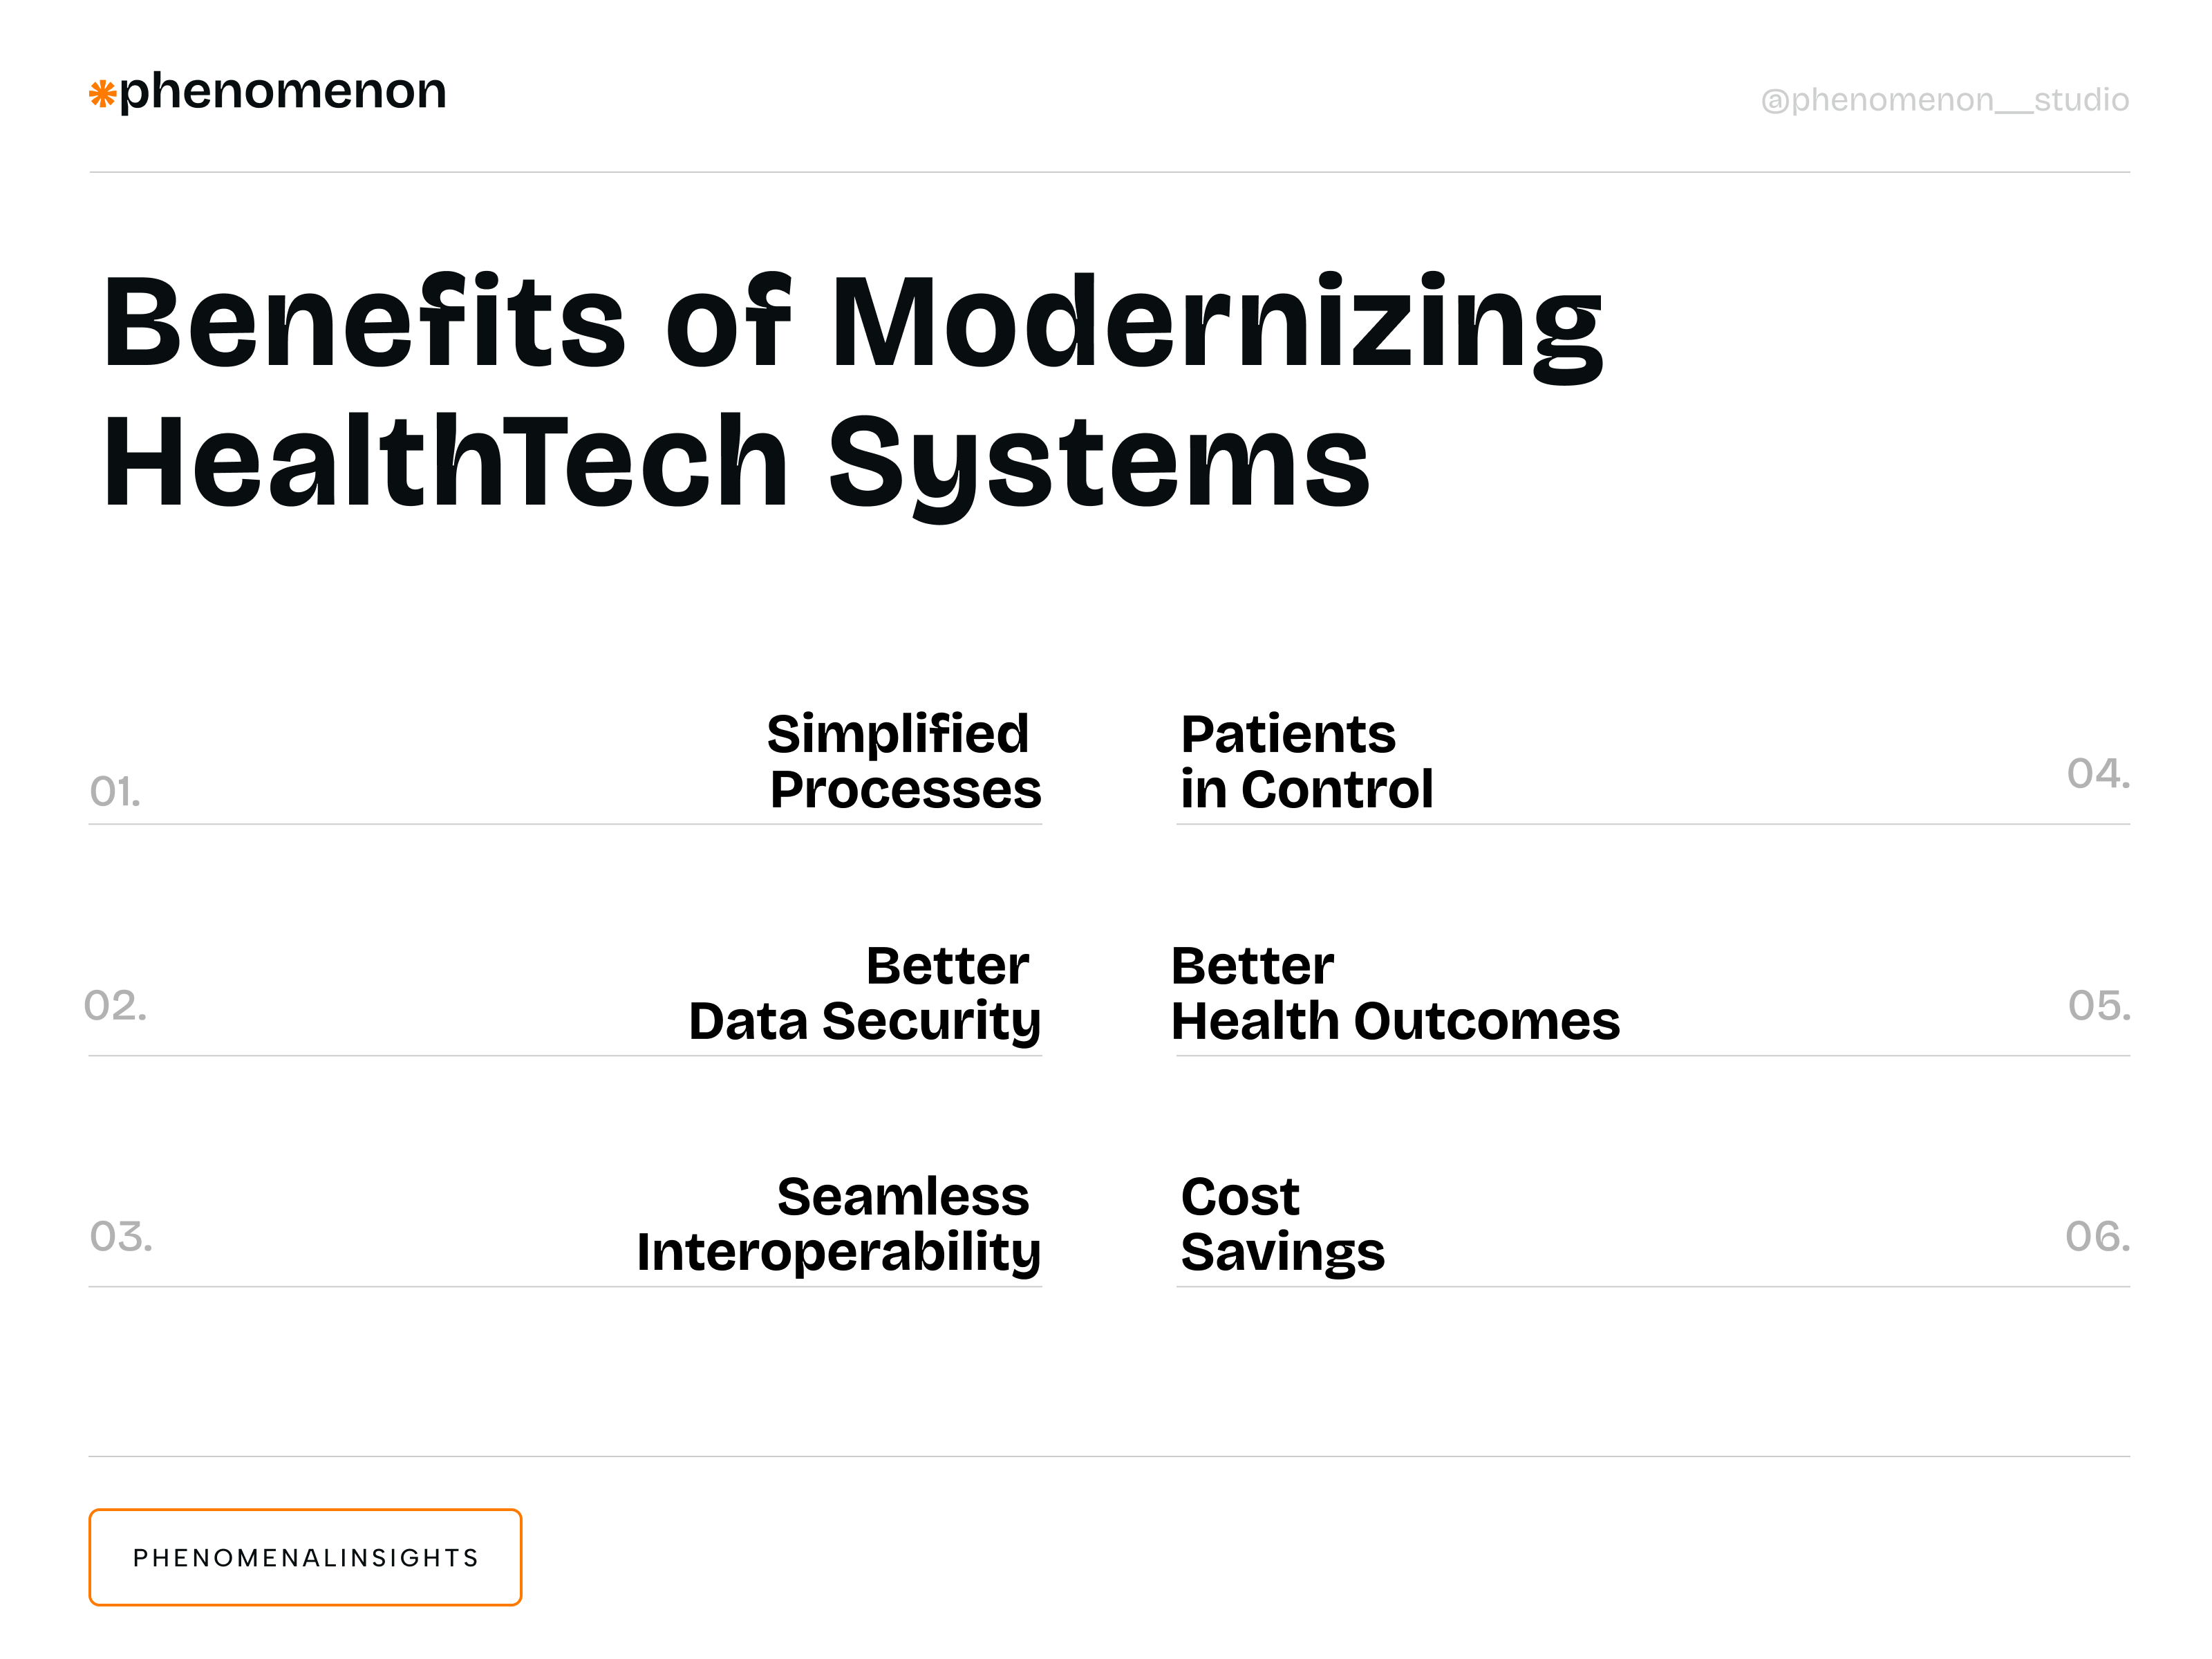
Task: Click the 'Better Health Outcomes' item
Action: point(1395,993)
